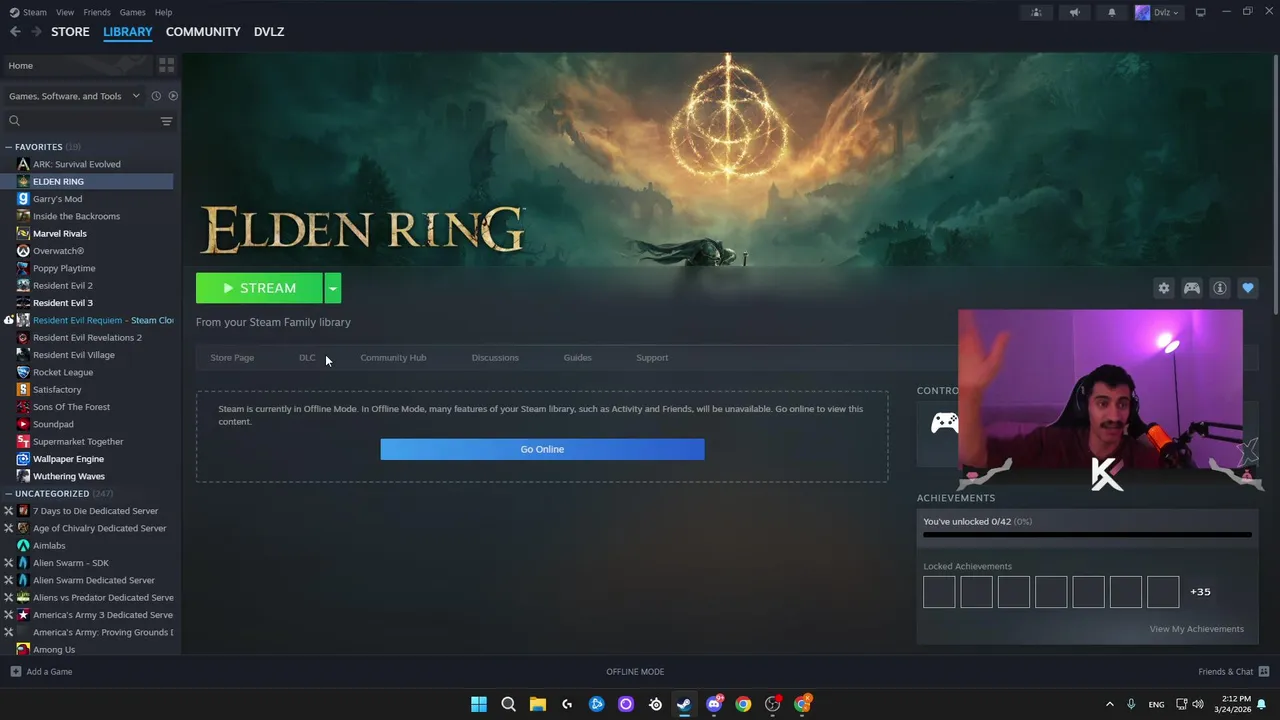Viewport: 1280px width, 720px height.
Task: Open the View menu
Action: [x=65, y=12]
